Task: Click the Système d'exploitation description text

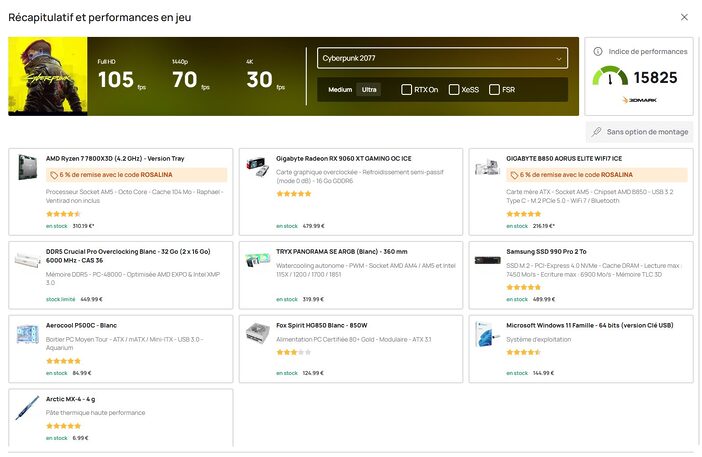Action: pyautogui.click(x=539, y=339)
